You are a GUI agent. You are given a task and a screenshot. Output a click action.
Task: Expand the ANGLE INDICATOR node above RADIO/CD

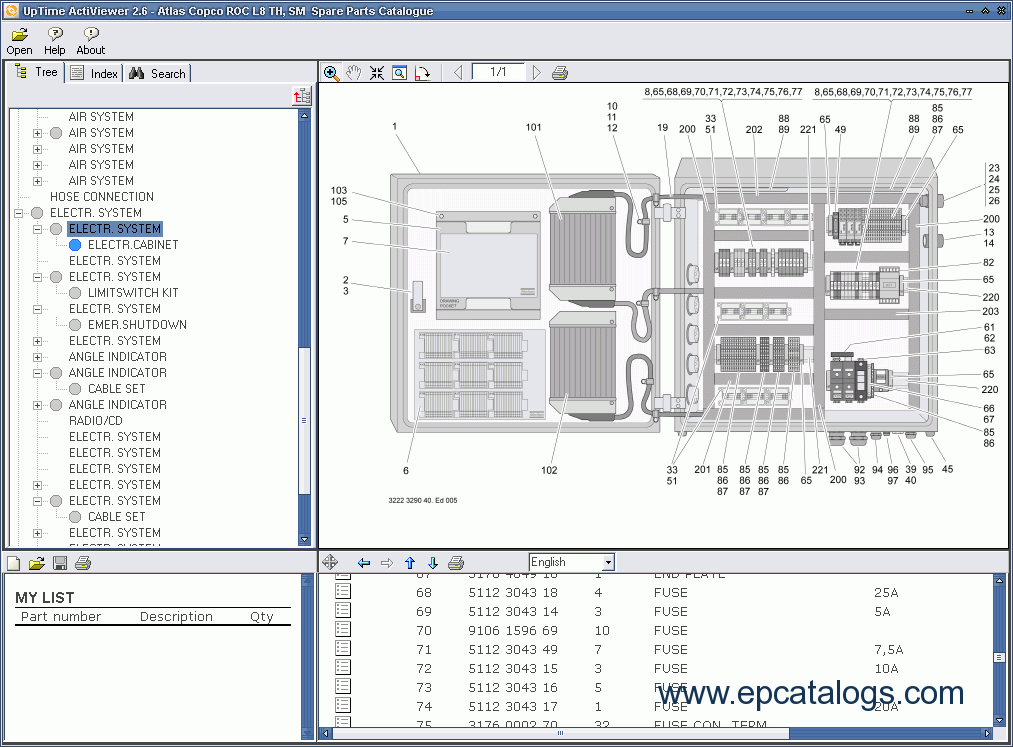(x=38, y=405)
